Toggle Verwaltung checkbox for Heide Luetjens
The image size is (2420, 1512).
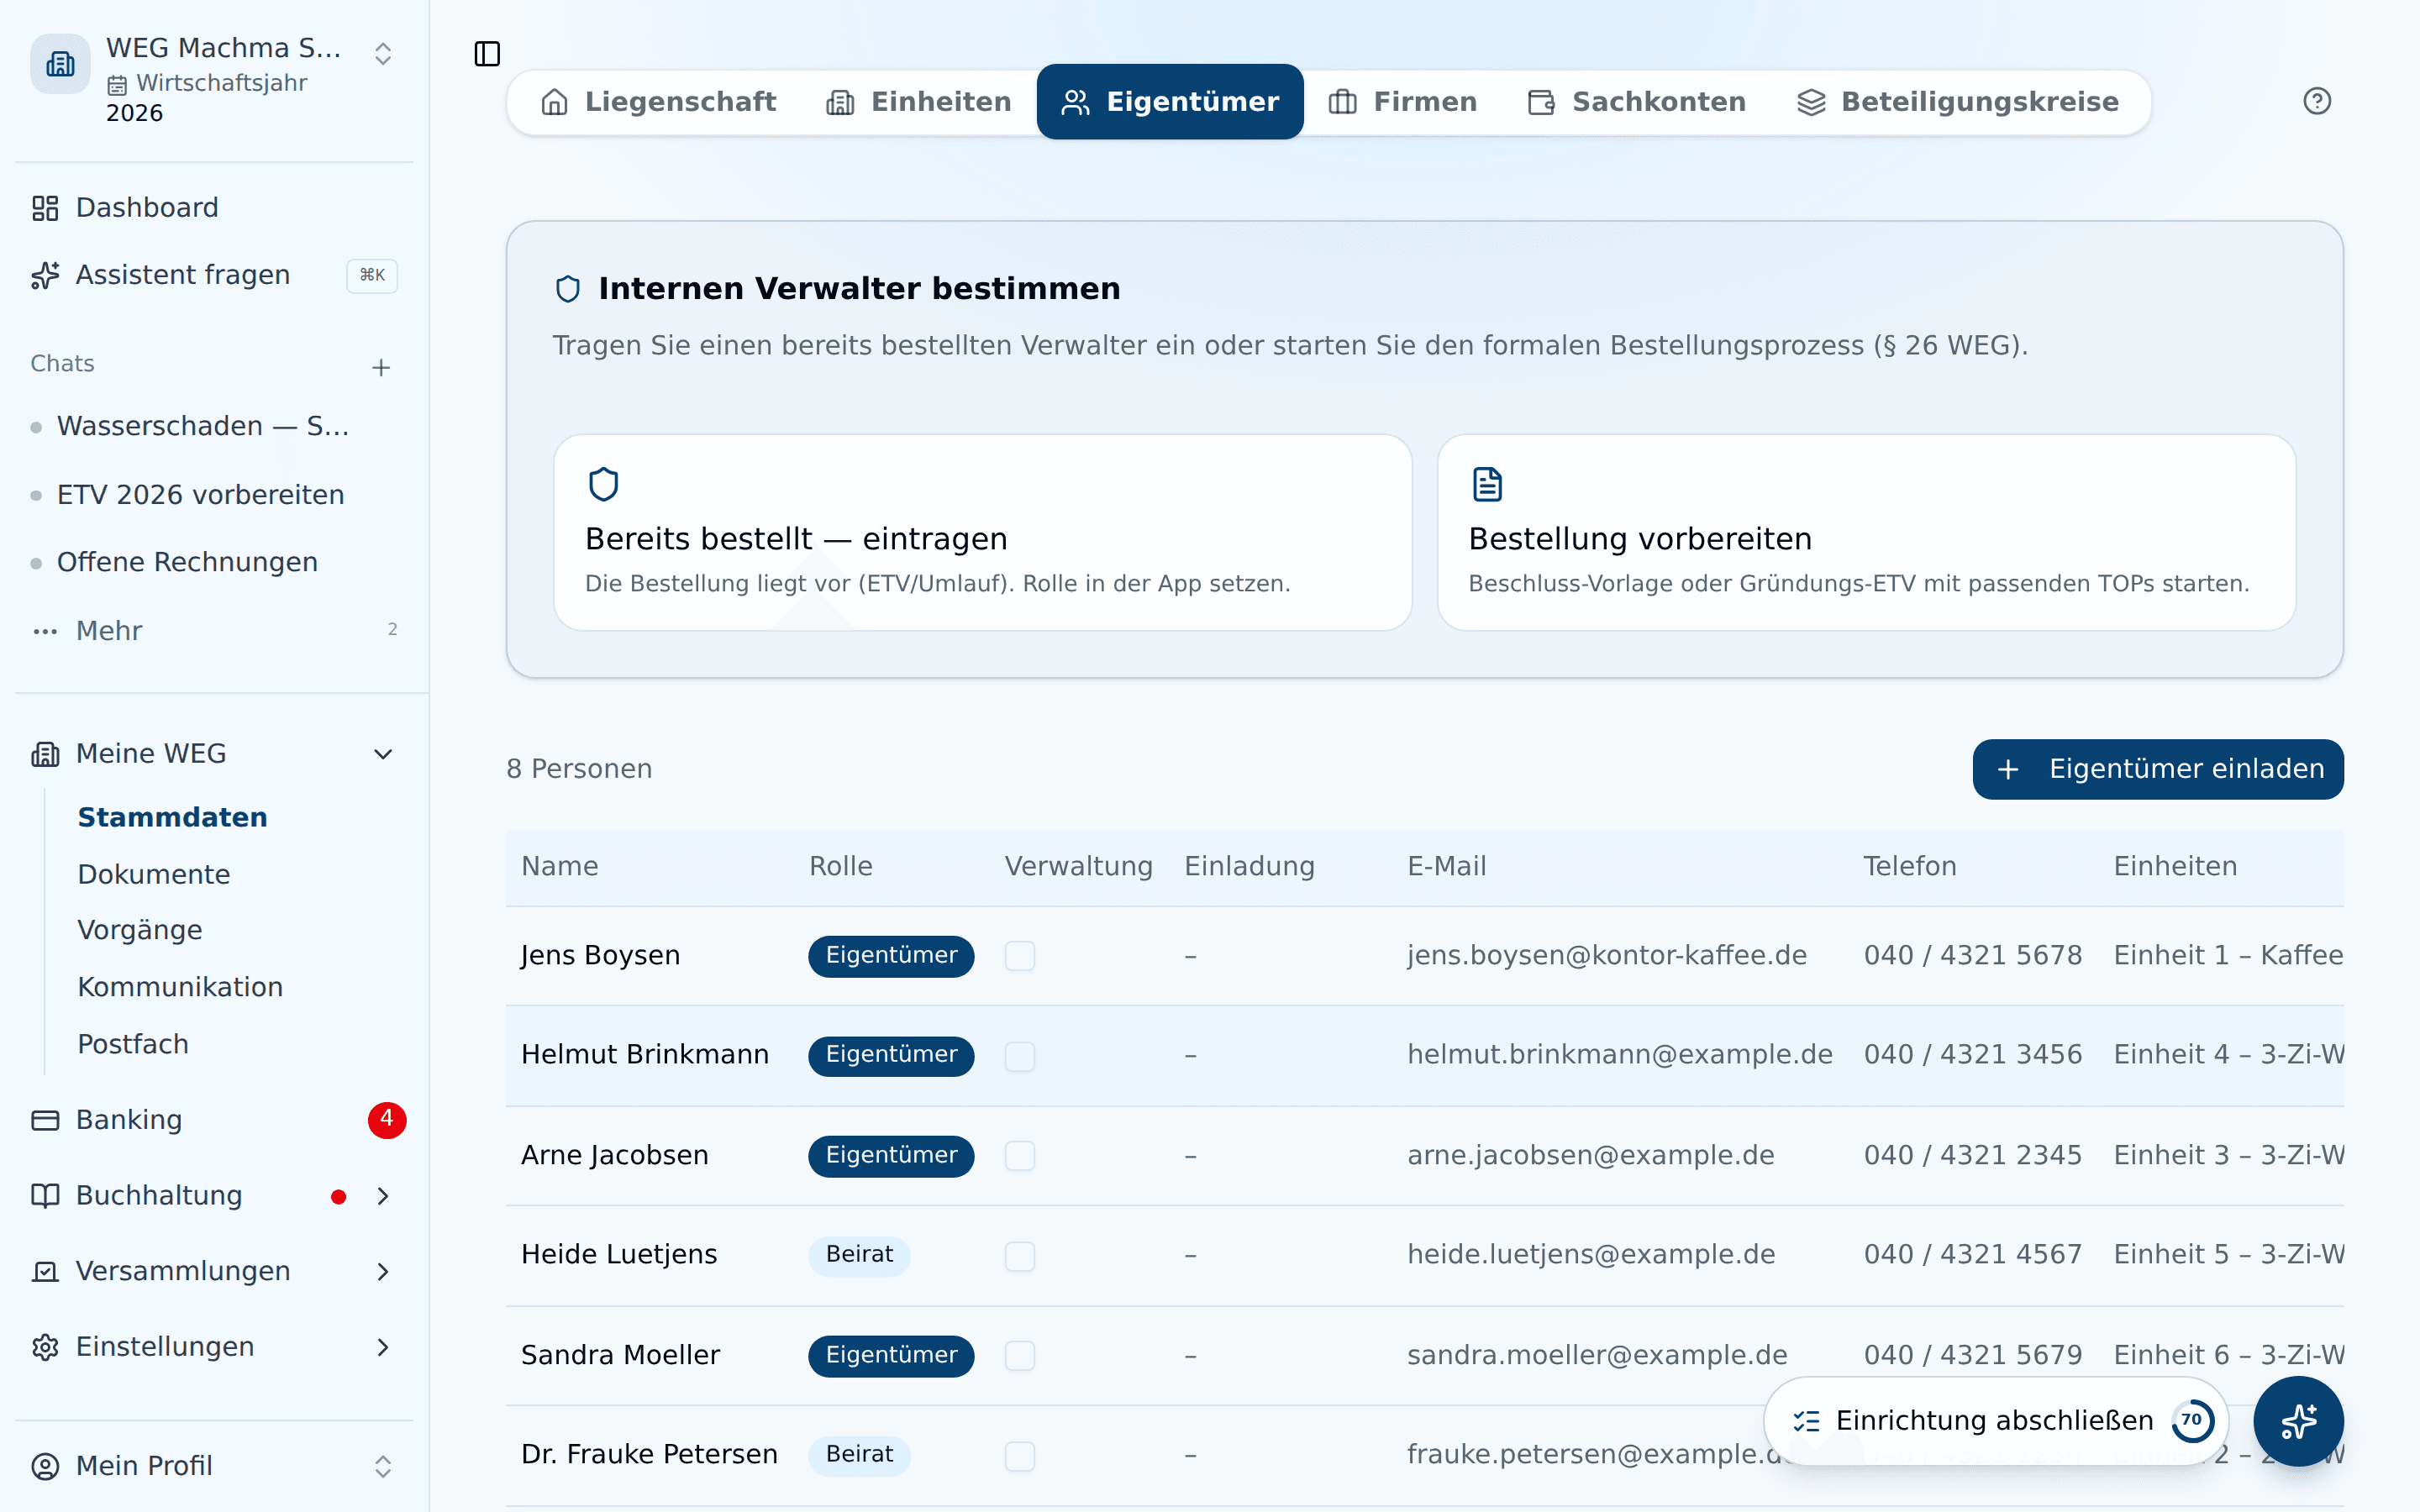[x=1019, y=1256]
